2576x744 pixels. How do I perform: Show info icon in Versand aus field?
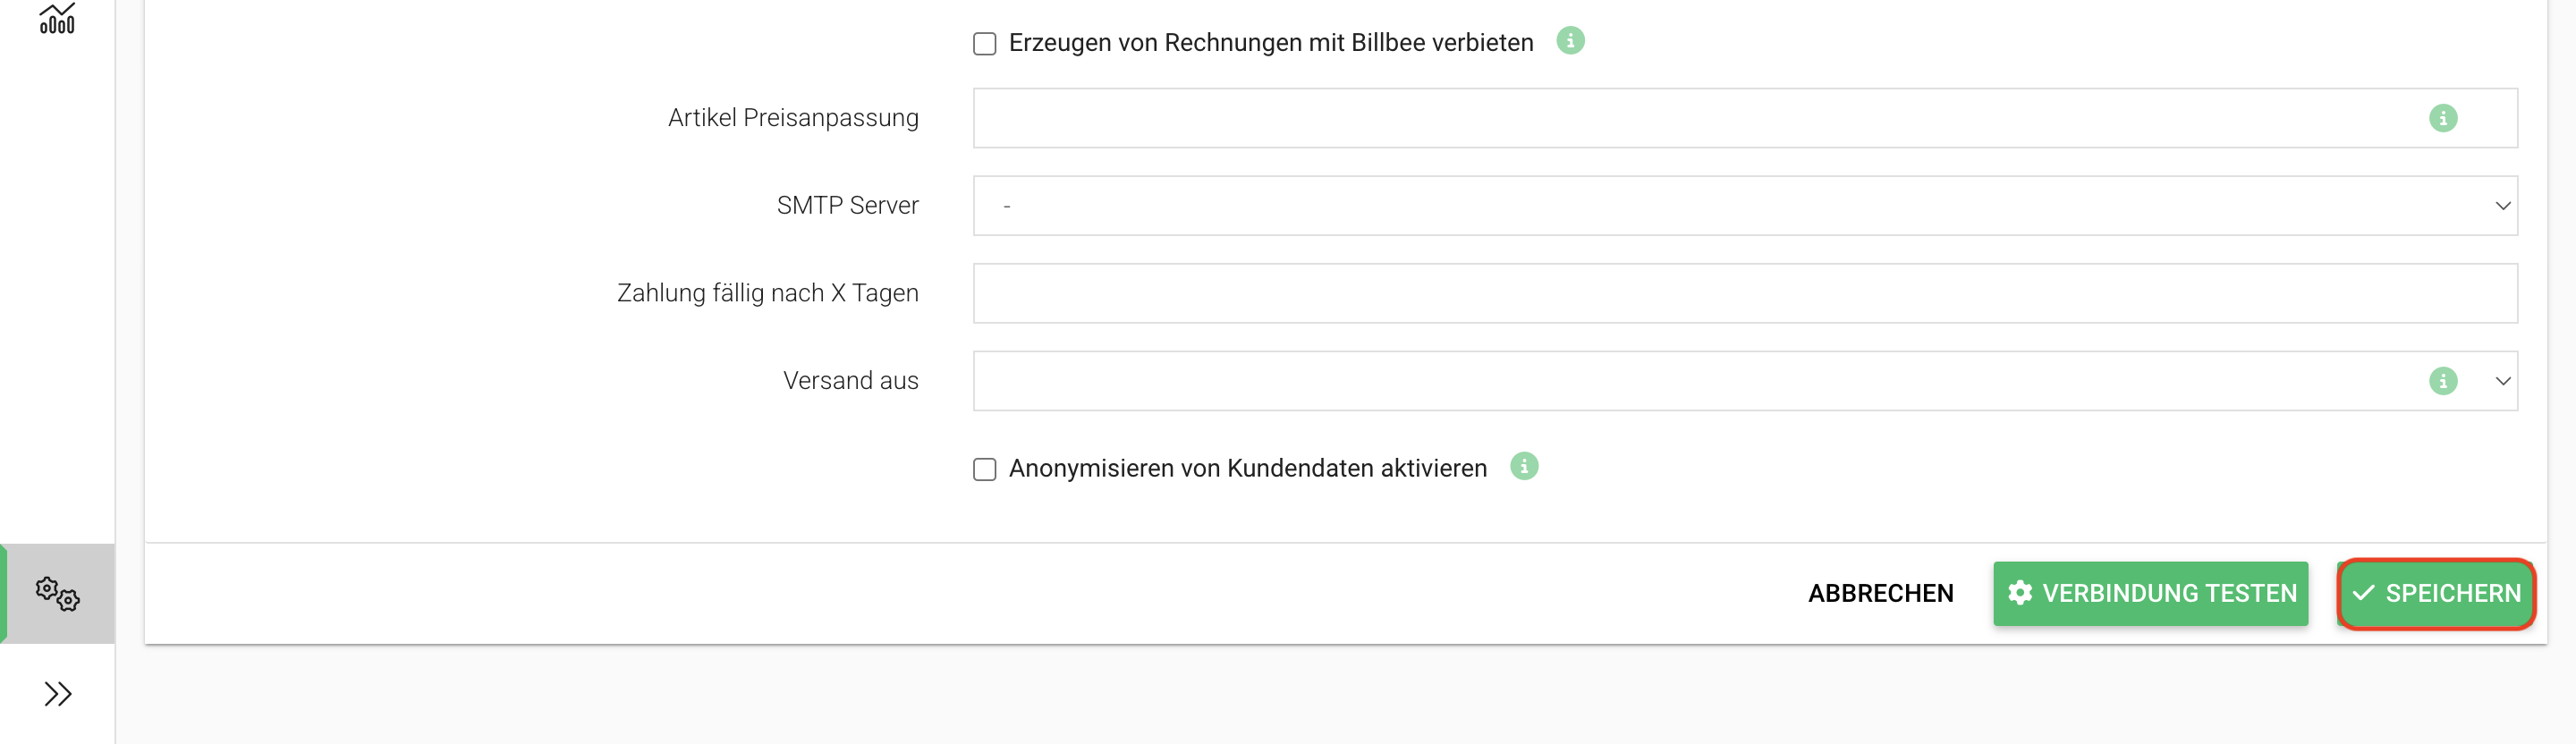2443,381
